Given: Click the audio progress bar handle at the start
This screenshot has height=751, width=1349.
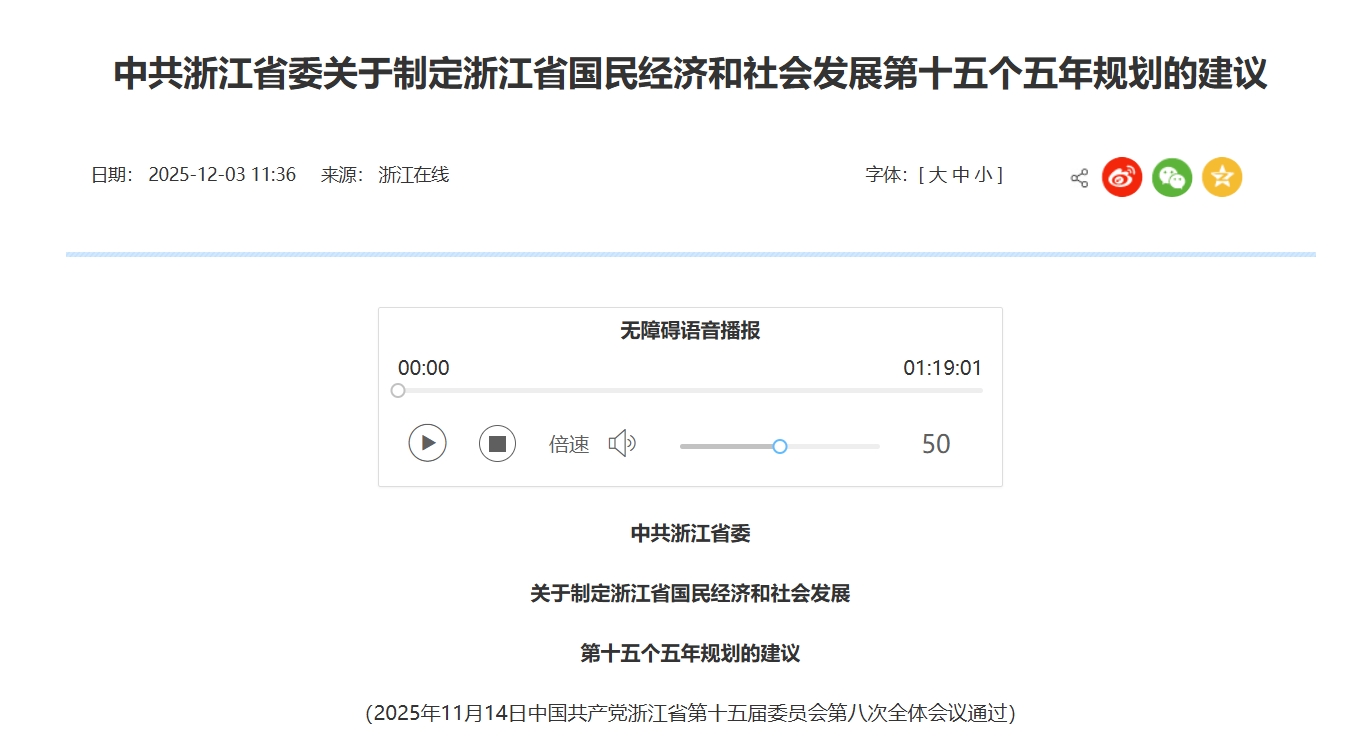Looking at the screenshot, I should tap(398, 391).
